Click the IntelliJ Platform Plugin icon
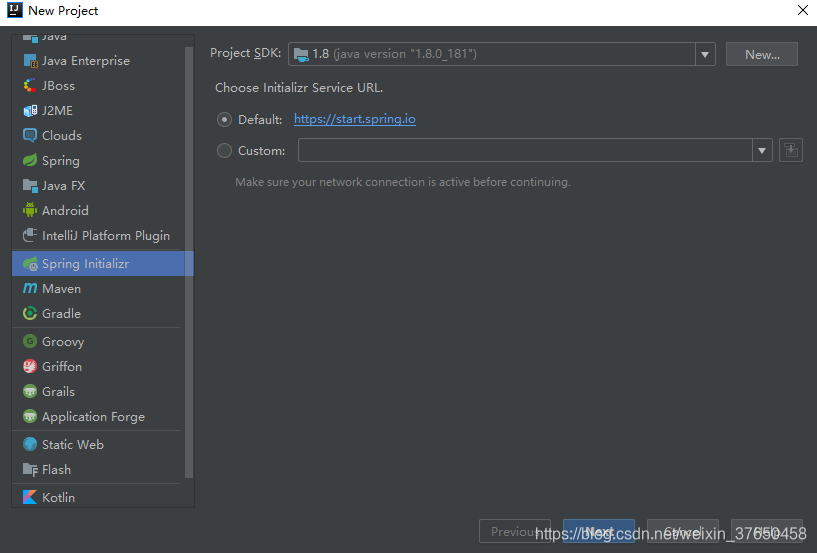 [x=30, y=236]
